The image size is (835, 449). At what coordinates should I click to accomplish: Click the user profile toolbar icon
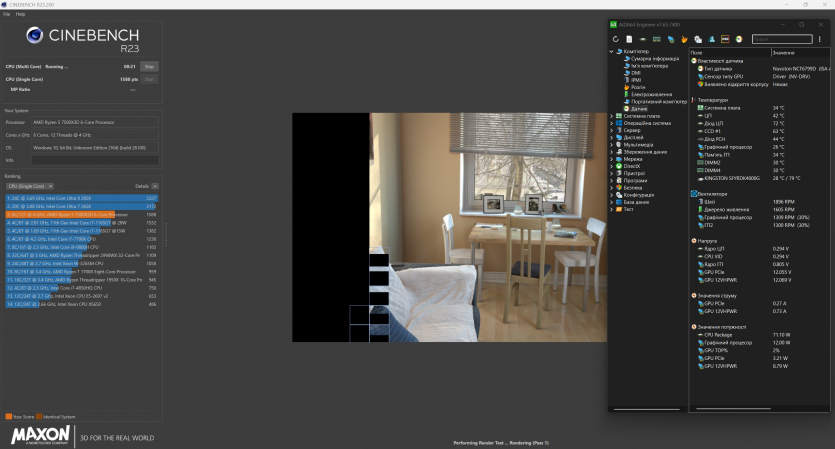point(711,39)
